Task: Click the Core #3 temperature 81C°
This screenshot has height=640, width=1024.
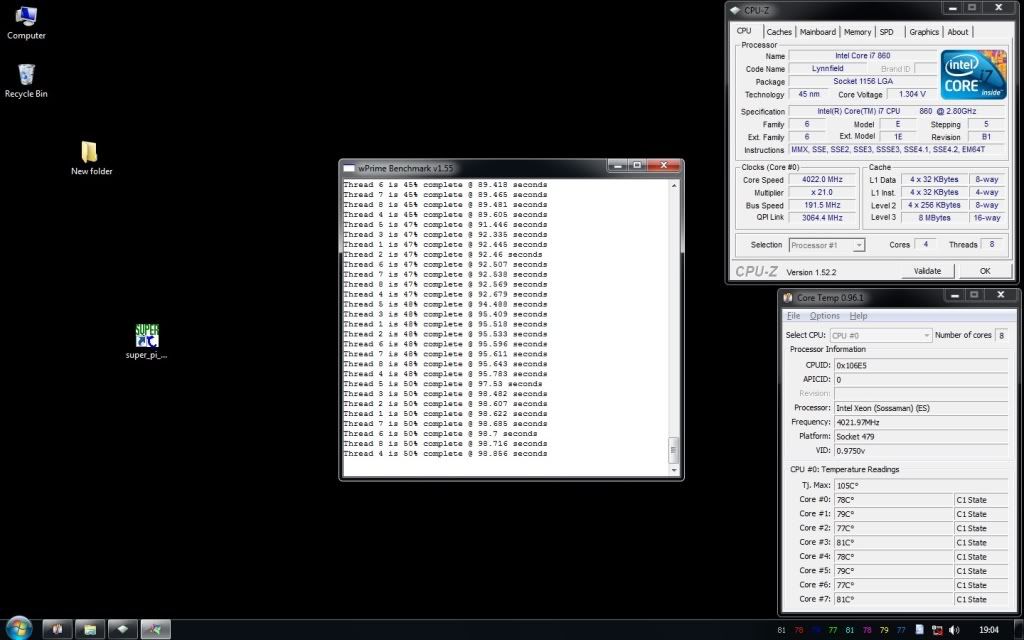Action: coord(893,542)
